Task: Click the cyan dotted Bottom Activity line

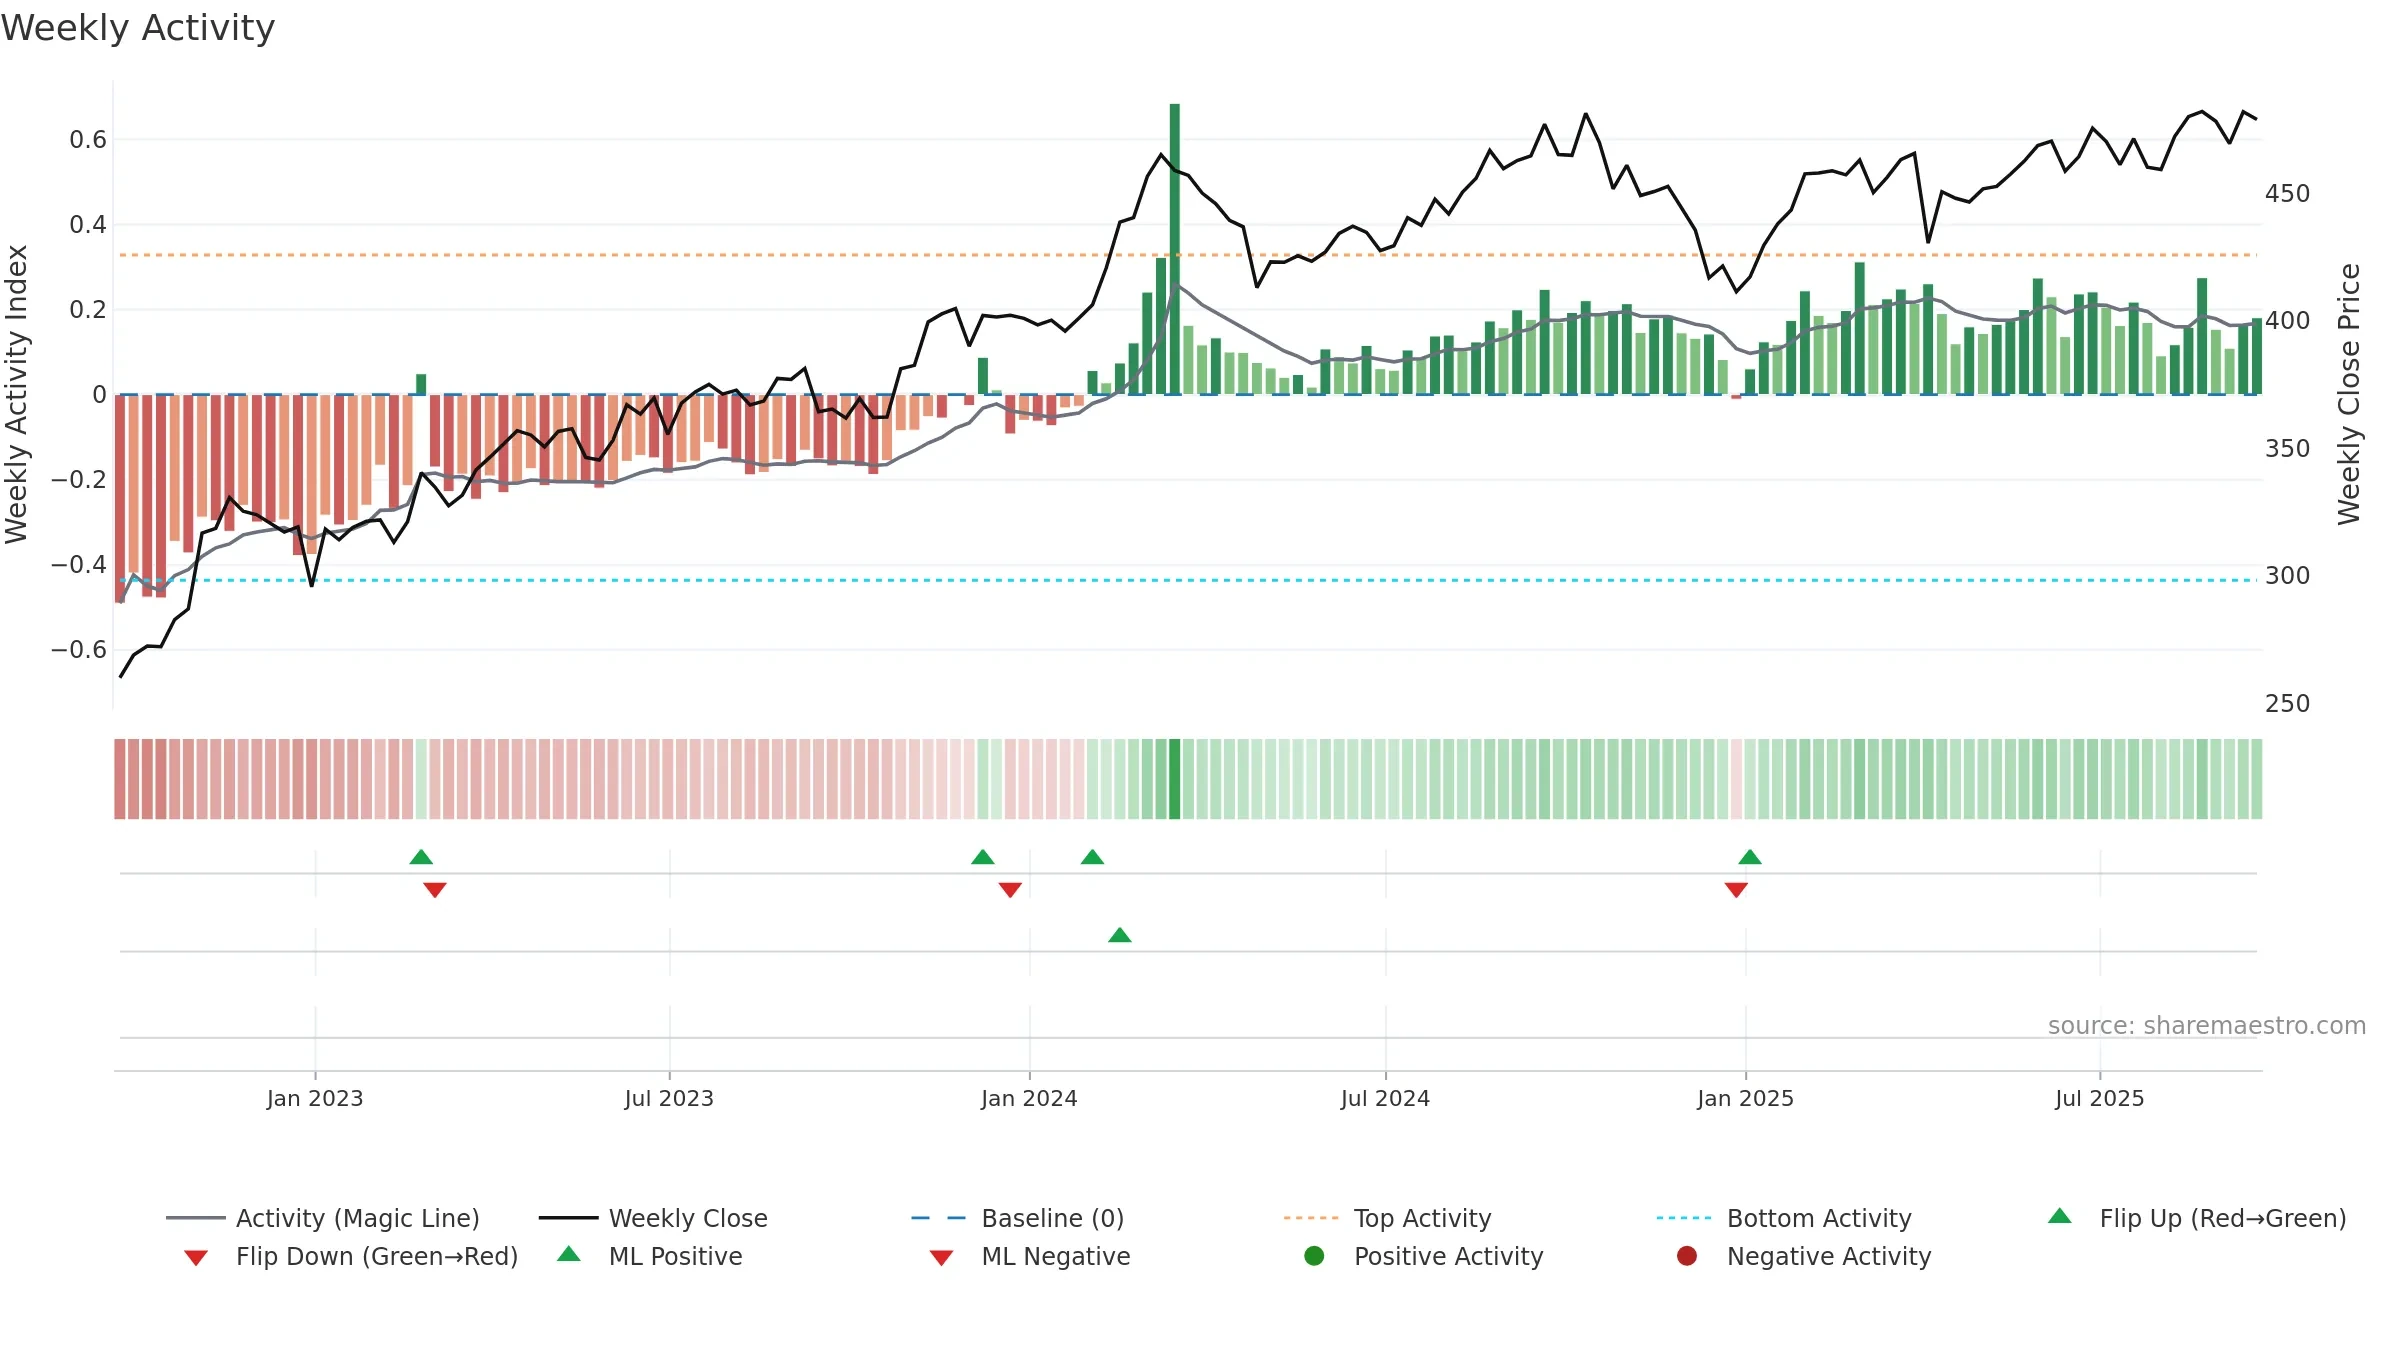Action: tap(1188, 580)
